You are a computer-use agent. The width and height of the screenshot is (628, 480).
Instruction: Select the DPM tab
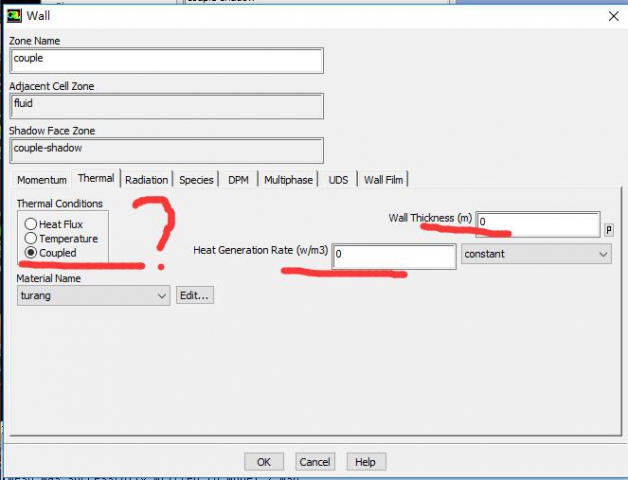pos(238,180)
